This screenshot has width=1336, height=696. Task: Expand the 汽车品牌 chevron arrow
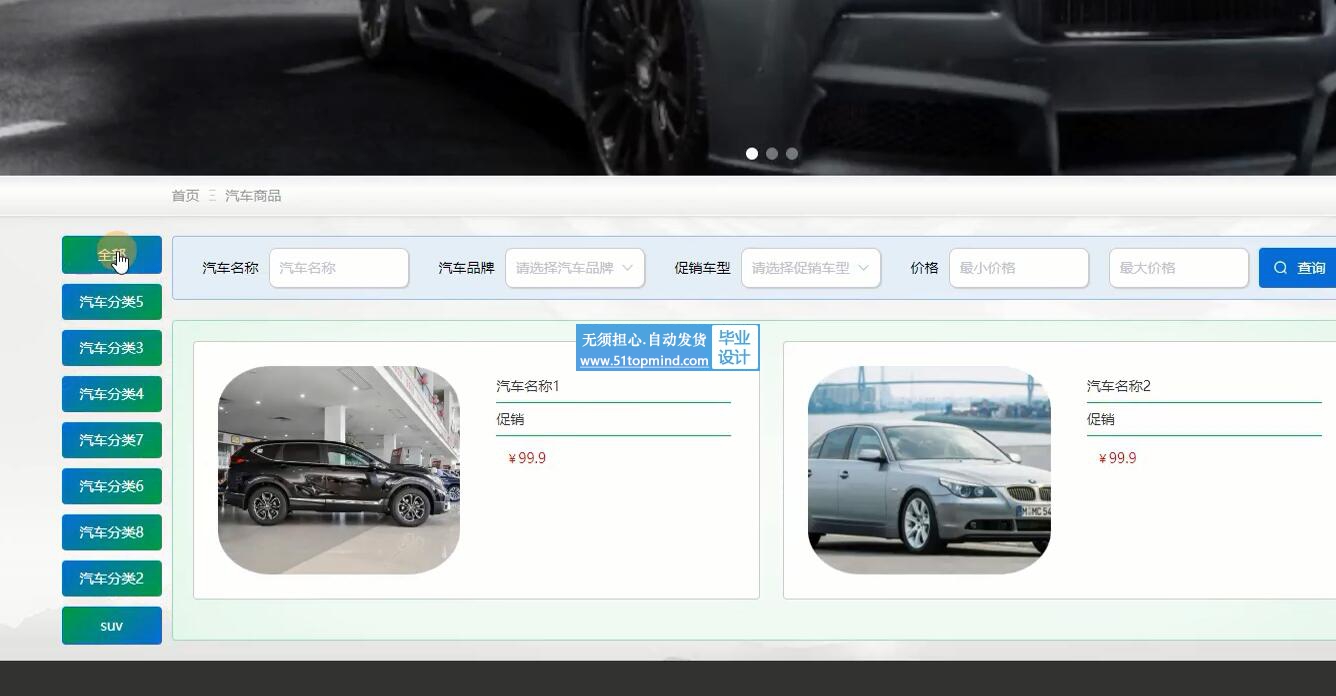627,268
